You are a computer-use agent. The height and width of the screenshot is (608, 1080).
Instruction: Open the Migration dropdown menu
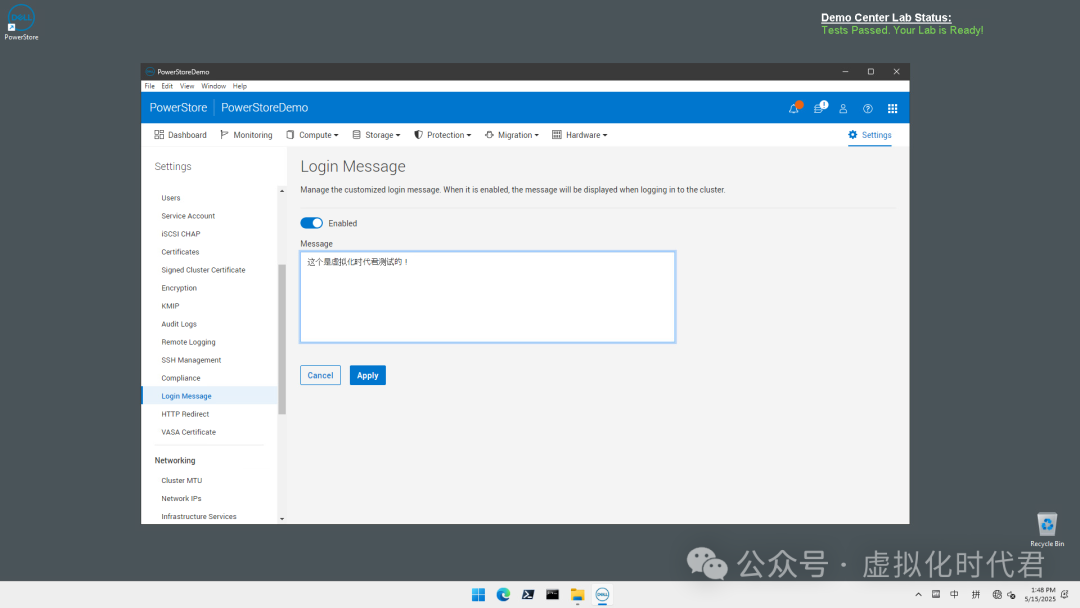click(x=512, y=135)
